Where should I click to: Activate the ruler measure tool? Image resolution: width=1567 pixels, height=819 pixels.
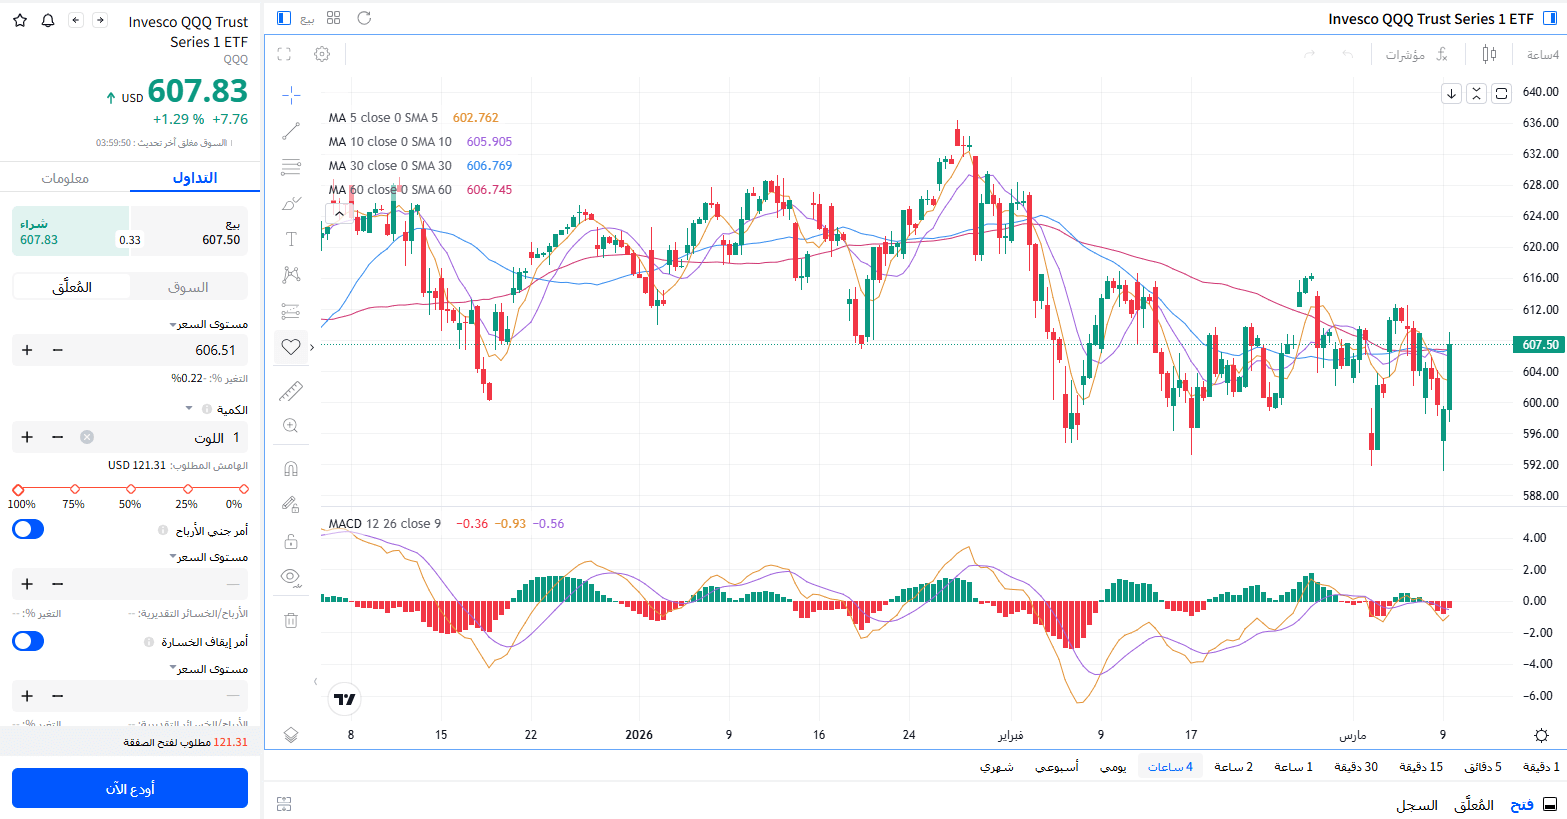(x=291, y=391)
